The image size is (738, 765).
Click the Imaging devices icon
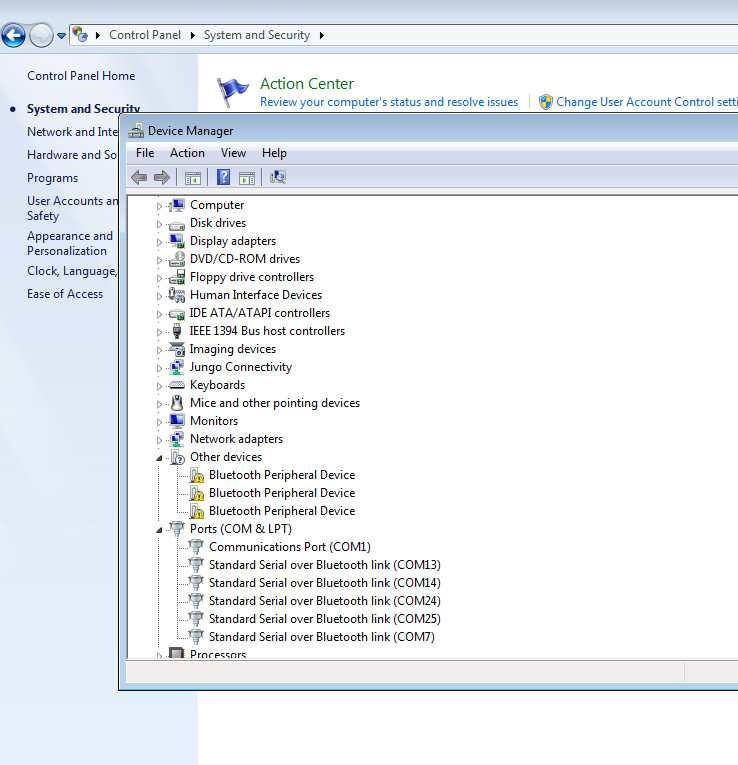pos(177,349)
